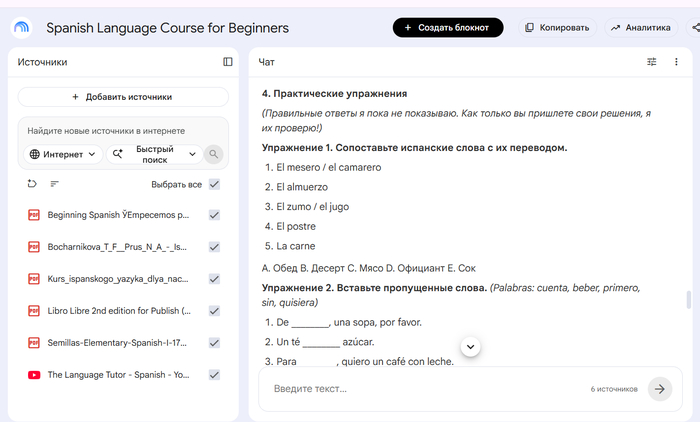Uncheck the Kurs_ispanskogo source checkbox
The image size is (700, 422).
click(214, 279)
